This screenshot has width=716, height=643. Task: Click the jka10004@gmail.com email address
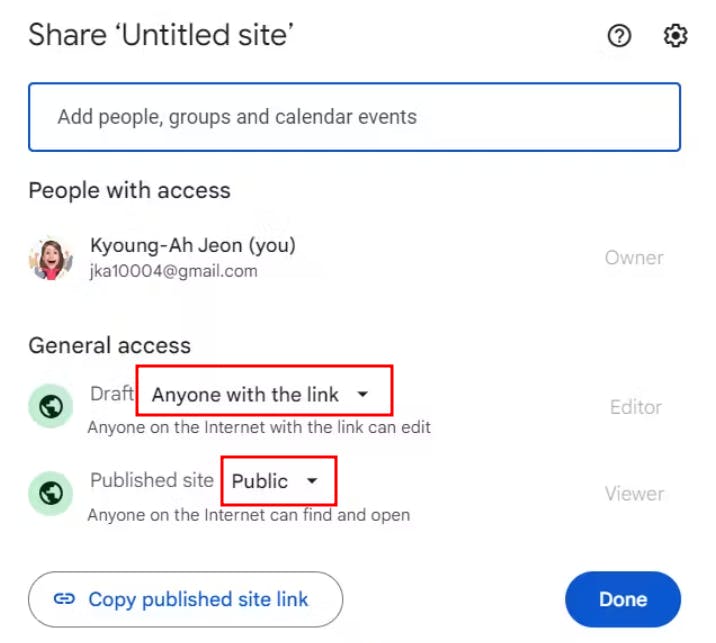(174, 271)
